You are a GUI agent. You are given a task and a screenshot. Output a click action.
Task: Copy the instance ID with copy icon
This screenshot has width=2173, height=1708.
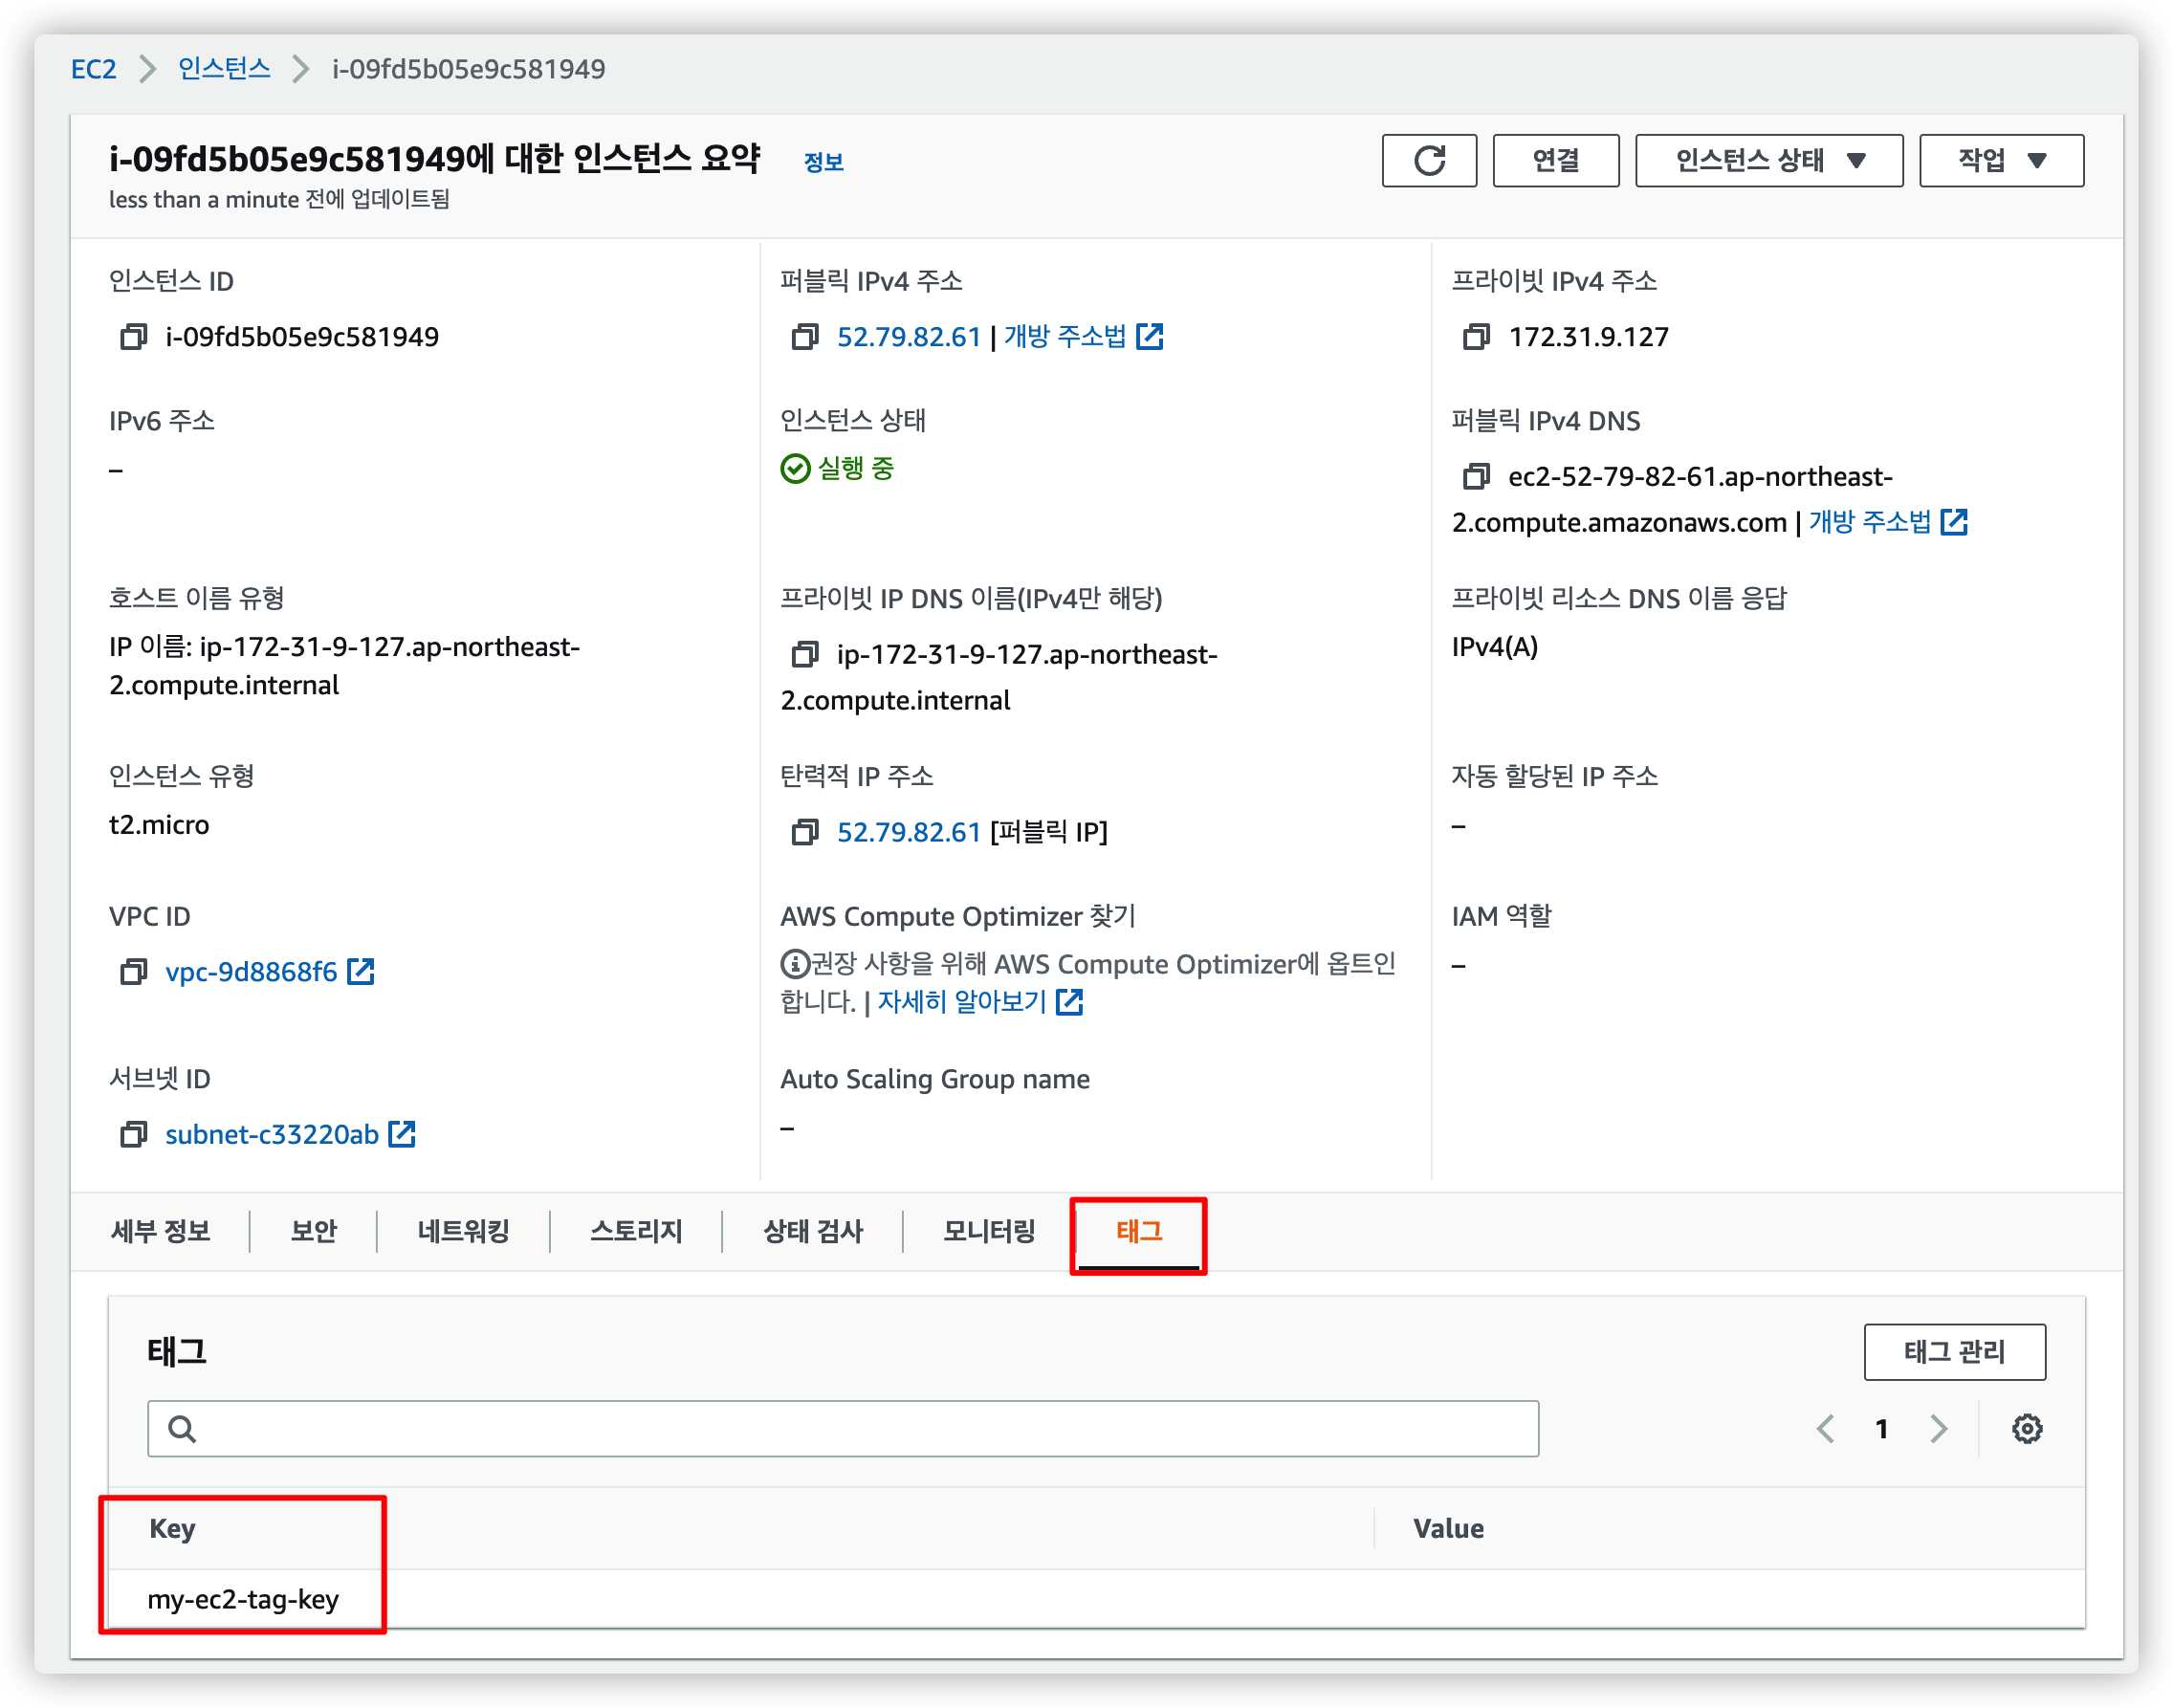coord(133,337)
